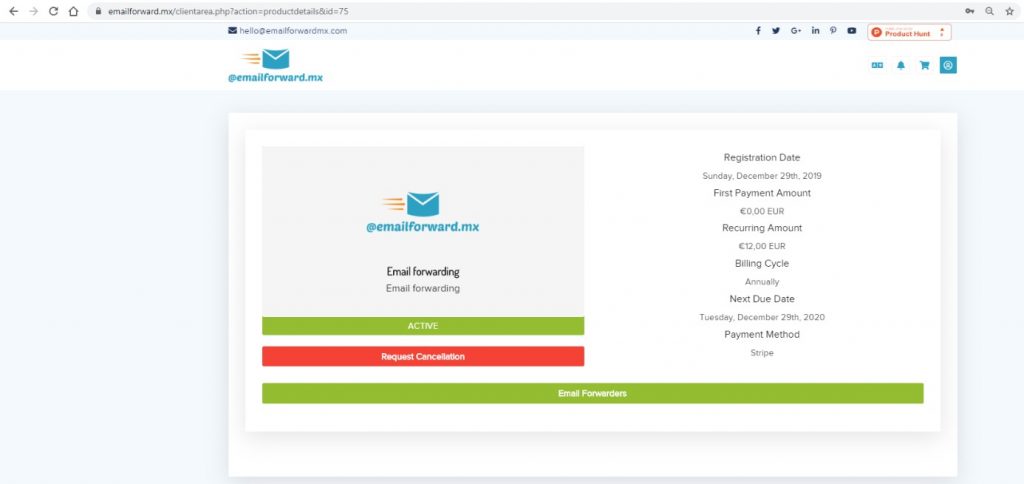Open the Facebook social icon

click(758, 31)
